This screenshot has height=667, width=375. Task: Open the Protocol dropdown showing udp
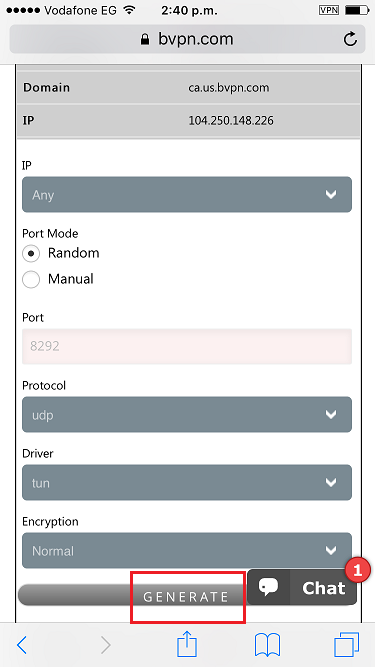coord(187,414)
